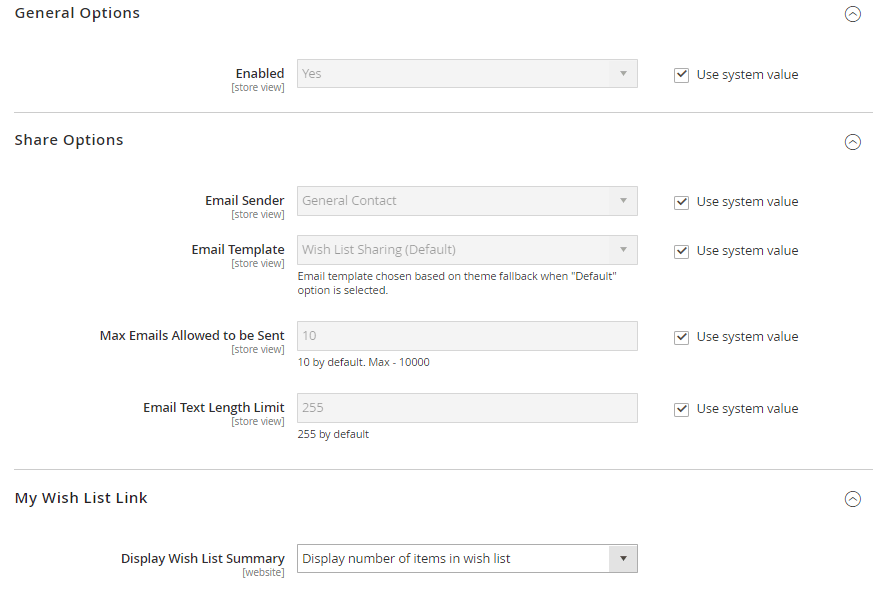Click the Email Template field label
875x591 pixels.
pos(238,249)
